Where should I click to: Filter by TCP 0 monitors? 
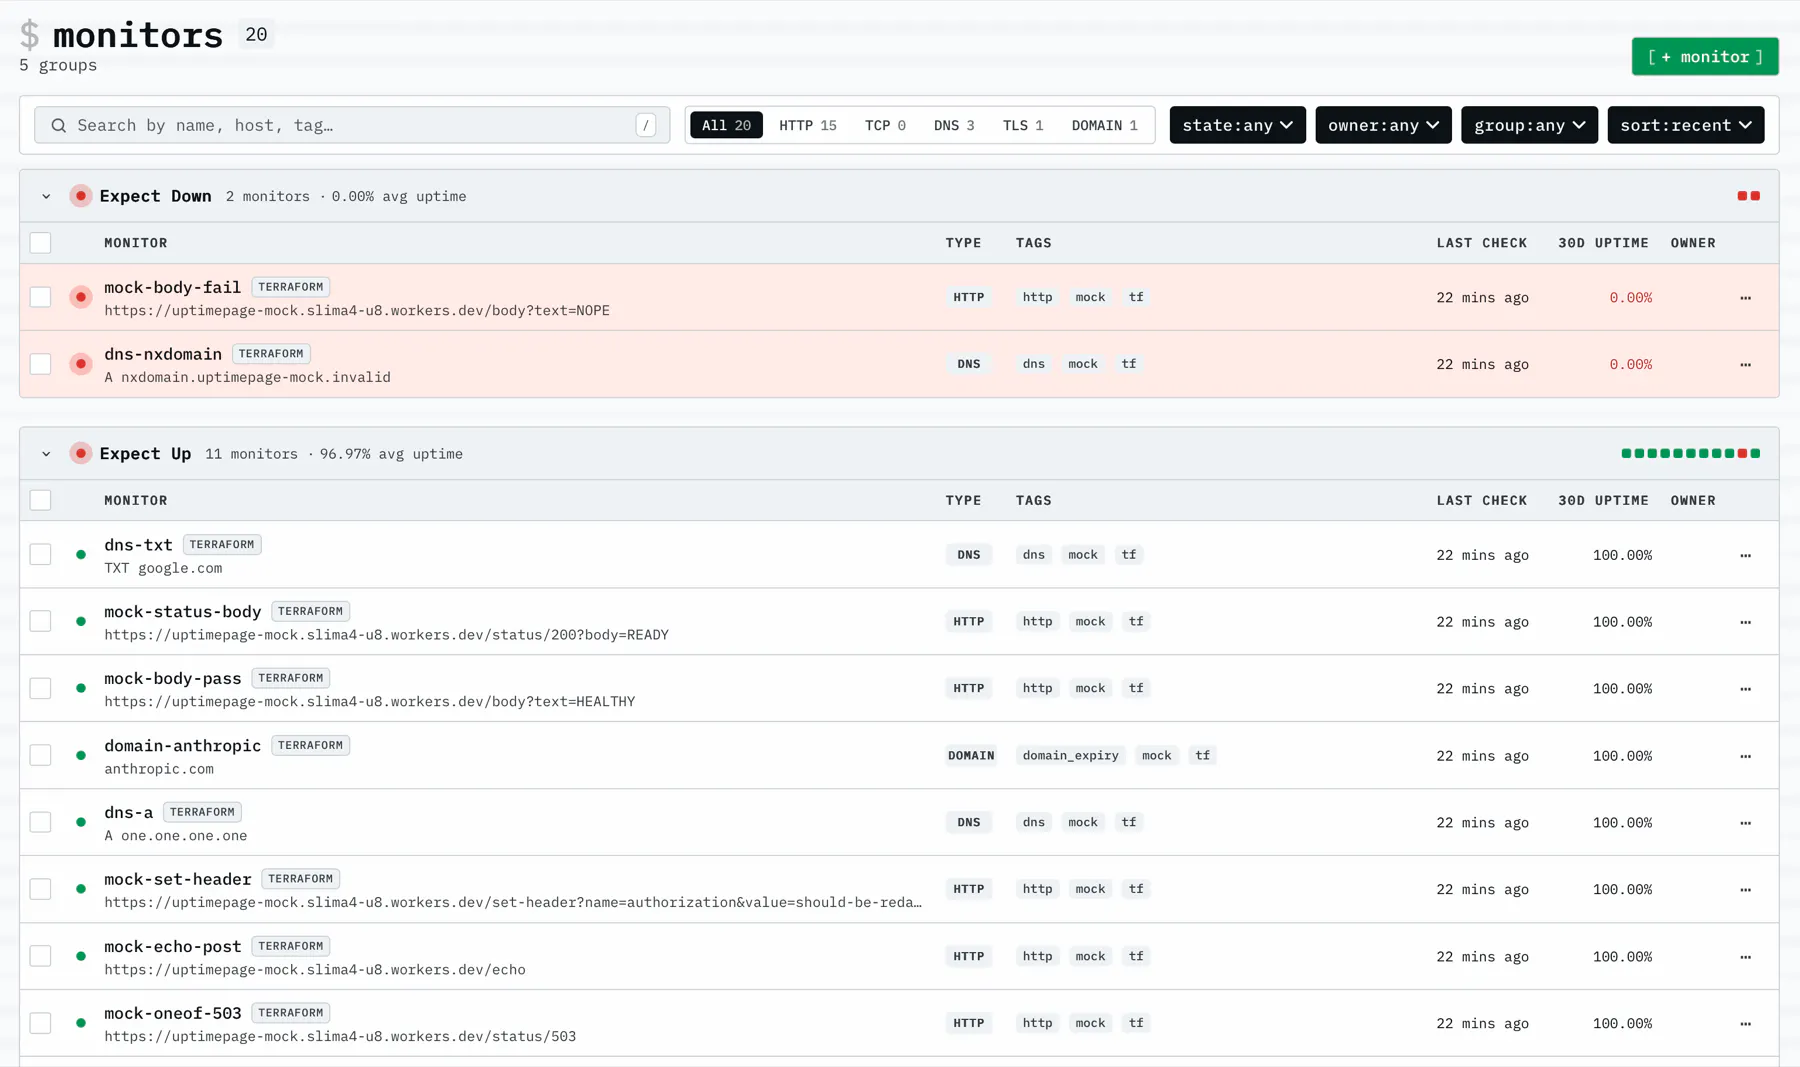click(x=885, y=125)
